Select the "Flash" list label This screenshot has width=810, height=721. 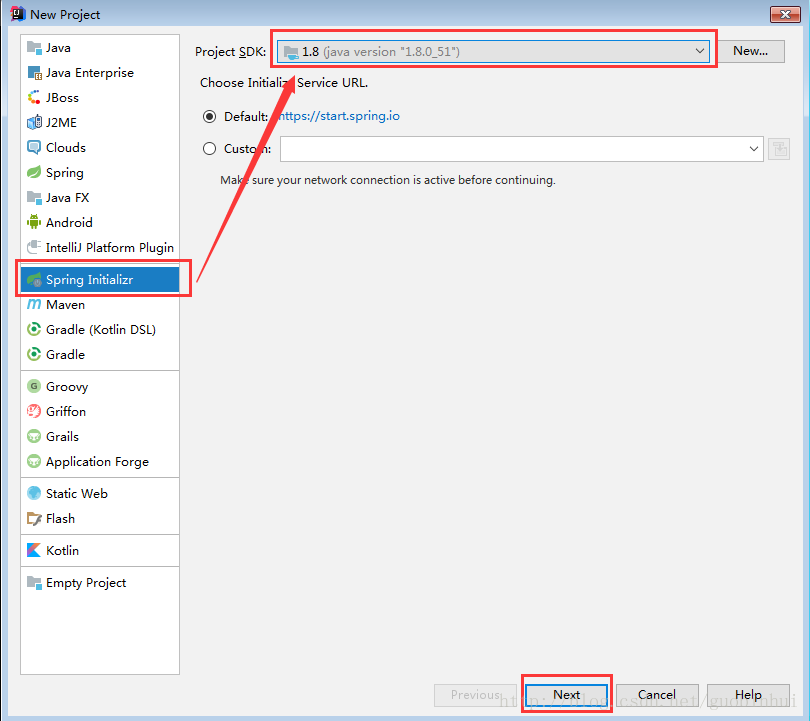point(60,519)
